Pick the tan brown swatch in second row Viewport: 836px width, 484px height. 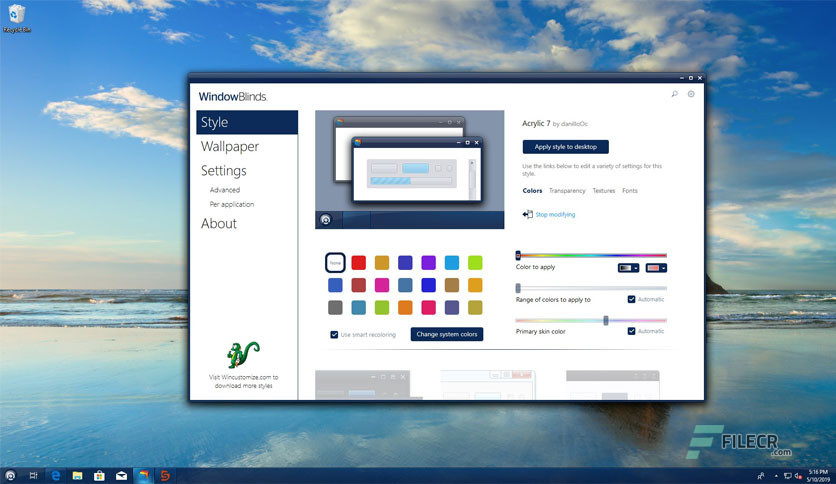point(452,285)
